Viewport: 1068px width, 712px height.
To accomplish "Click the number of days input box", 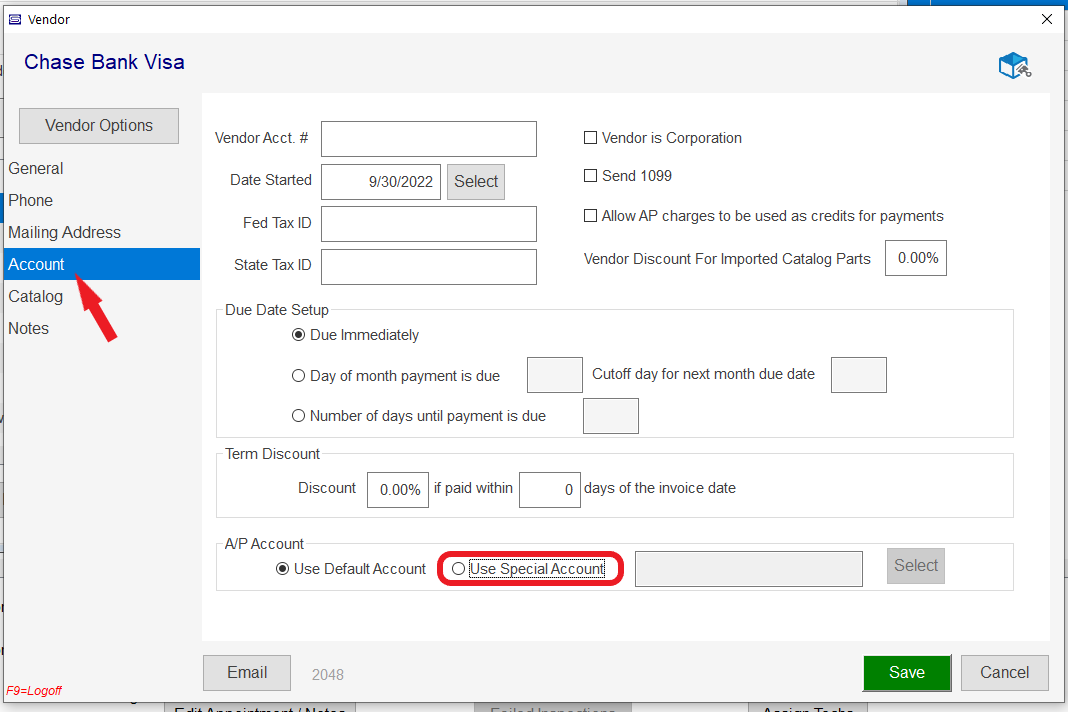I will [x=610, y=416].
